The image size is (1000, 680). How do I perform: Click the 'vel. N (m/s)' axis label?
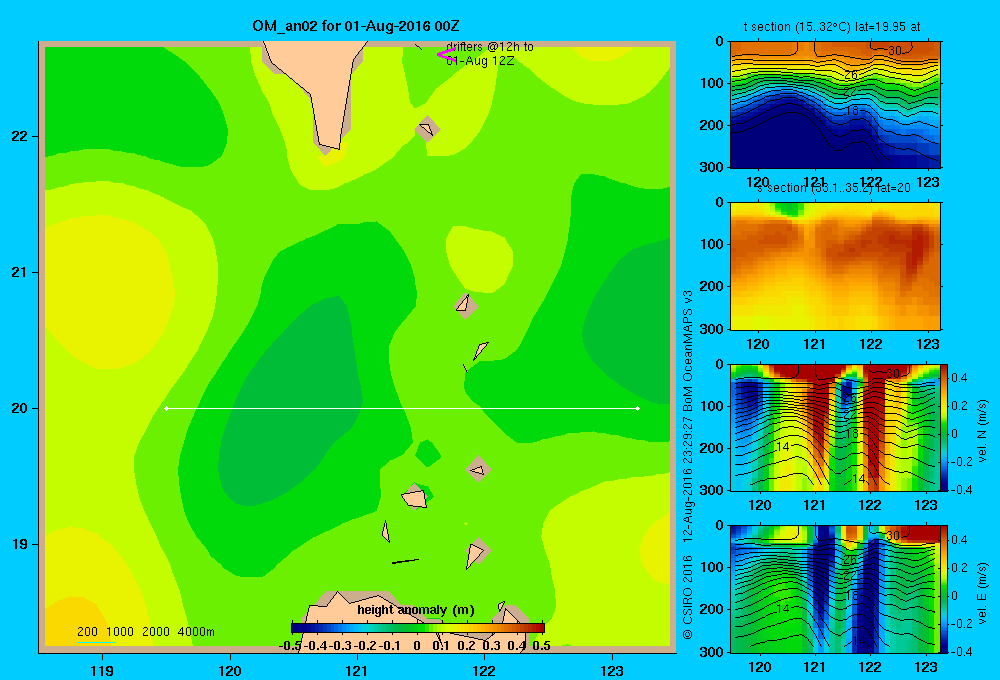tap(983, 431)
